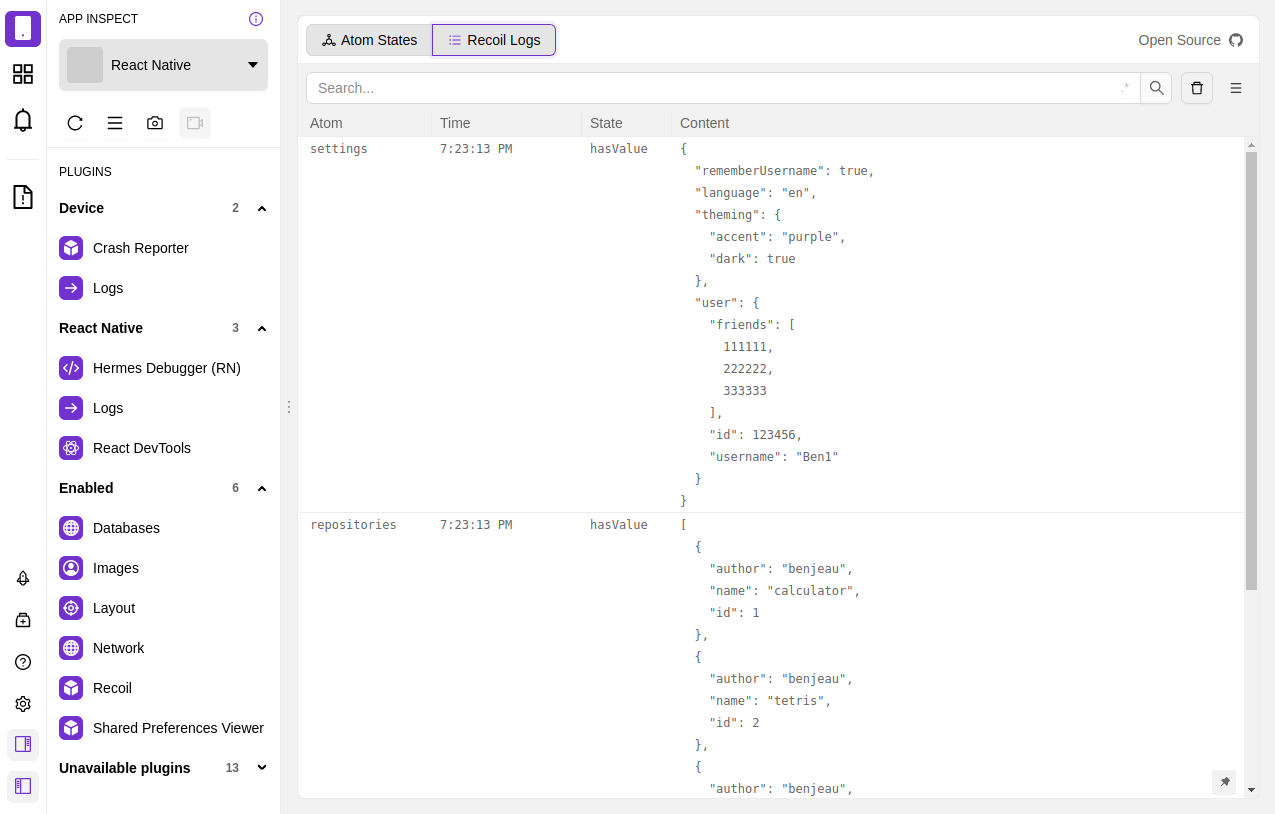Click the "accent": "purple" line
The image size is (1275, 814).
click(x=778, y=237)
